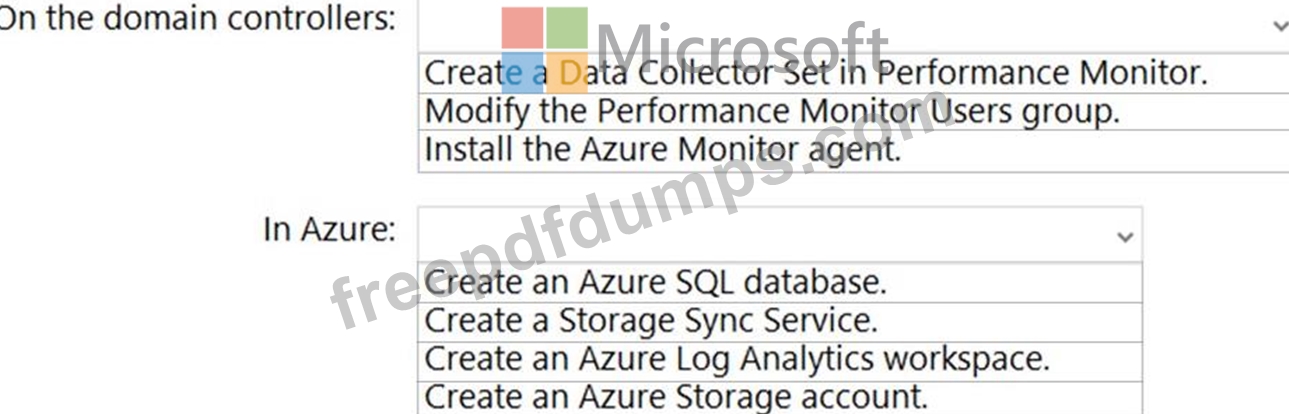Pick 'Install the Azure Monitor agent' option
The width and height of the screenshot is (1289, 414).
[663, 149]
